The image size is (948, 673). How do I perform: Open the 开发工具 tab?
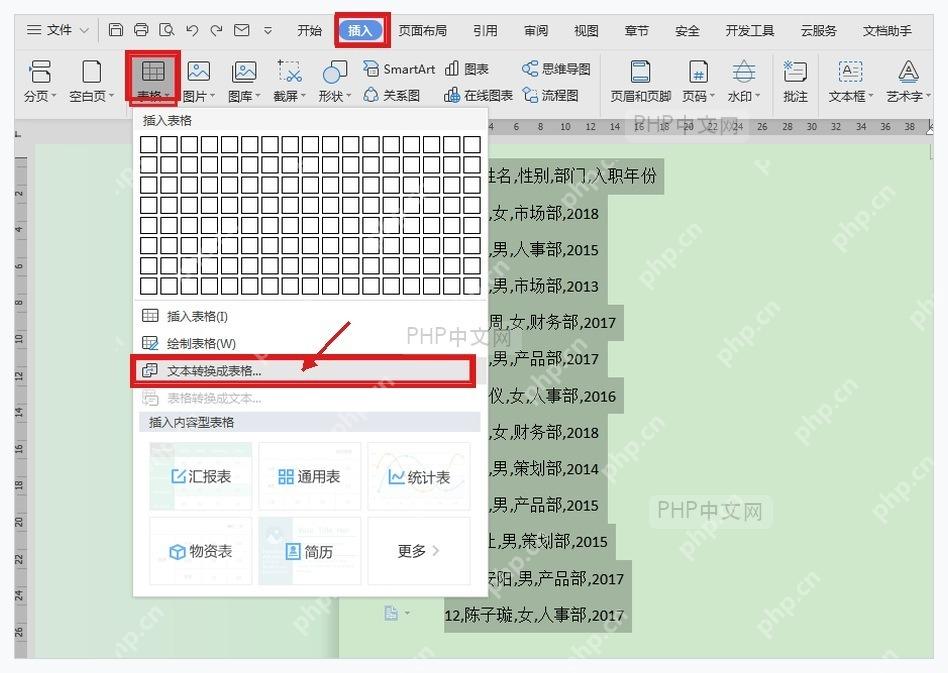tap(750, 30)
